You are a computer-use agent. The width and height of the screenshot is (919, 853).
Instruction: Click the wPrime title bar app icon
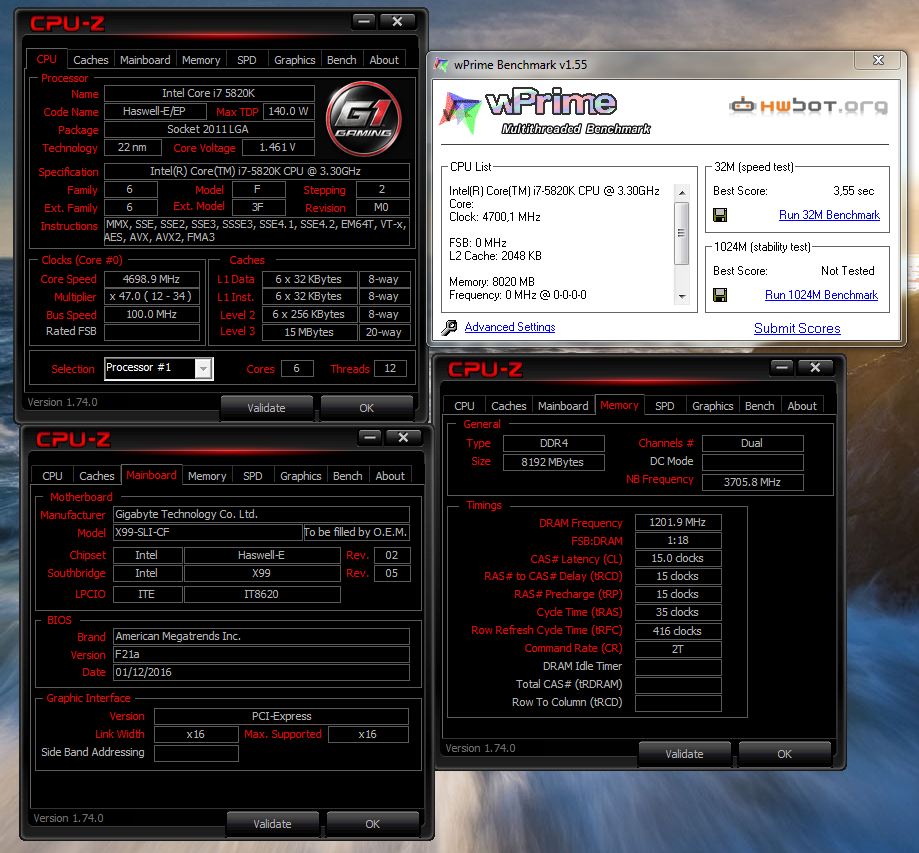[x=441, y=64]
